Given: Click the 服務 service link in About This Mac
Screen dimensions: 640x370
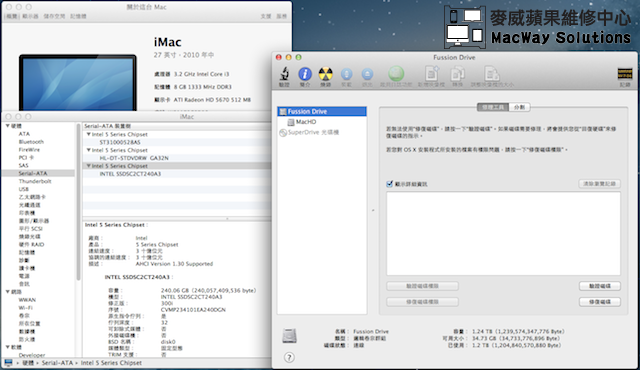Looking at the screenshot, I should [281, 16].
